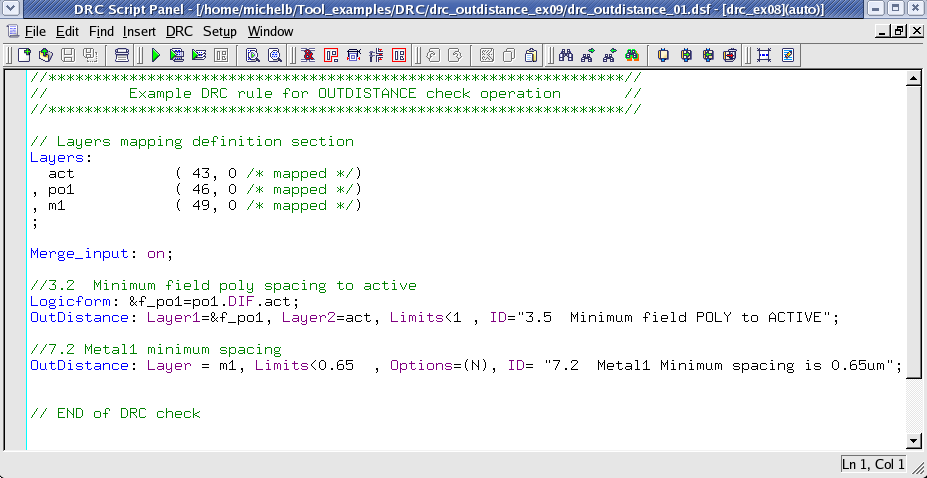Click the last toolbar icon with pencil

pos(788,55)
